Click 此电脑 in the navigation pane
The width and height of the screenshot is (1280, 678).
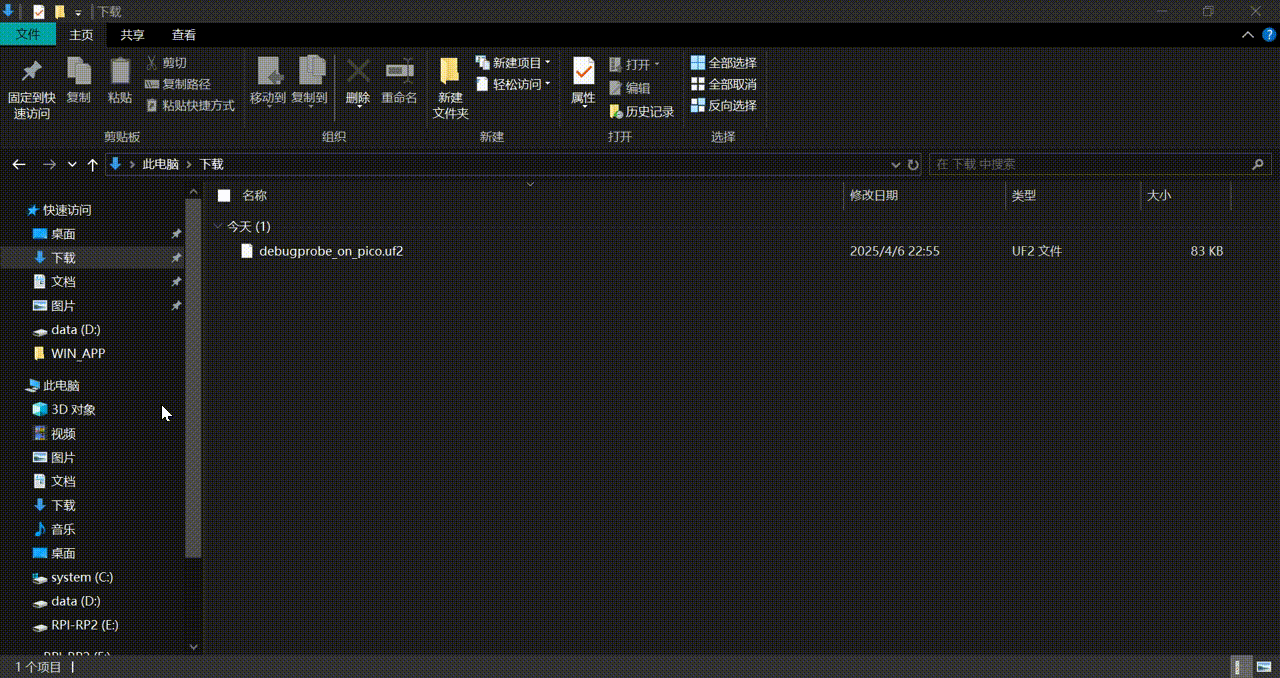[x=61, y=386]
